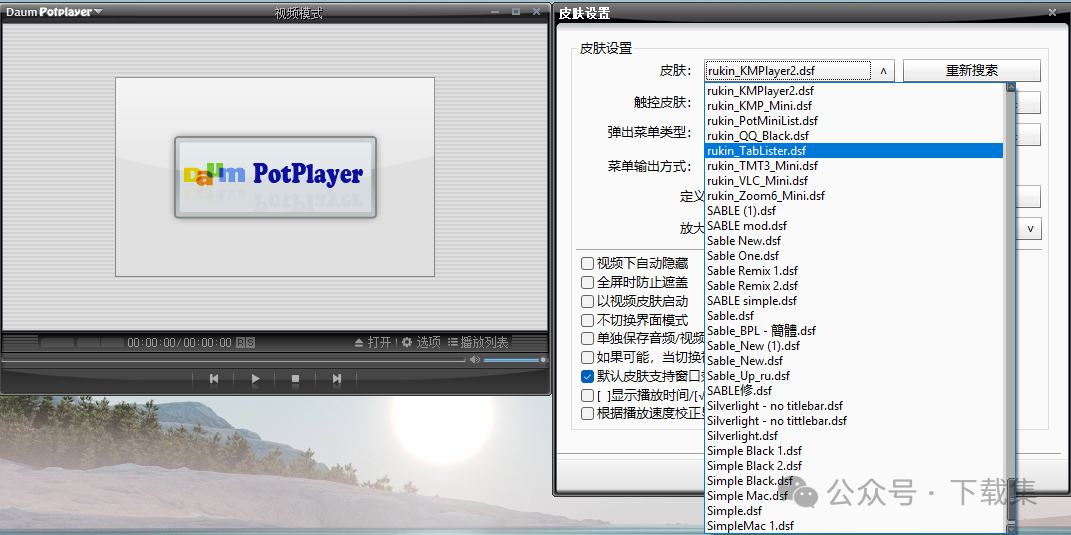Viewport: 1071px width, 535px height.
Task: Stop playback in PotPlayer
Action: pyautogui.click(x=296, y=378)
